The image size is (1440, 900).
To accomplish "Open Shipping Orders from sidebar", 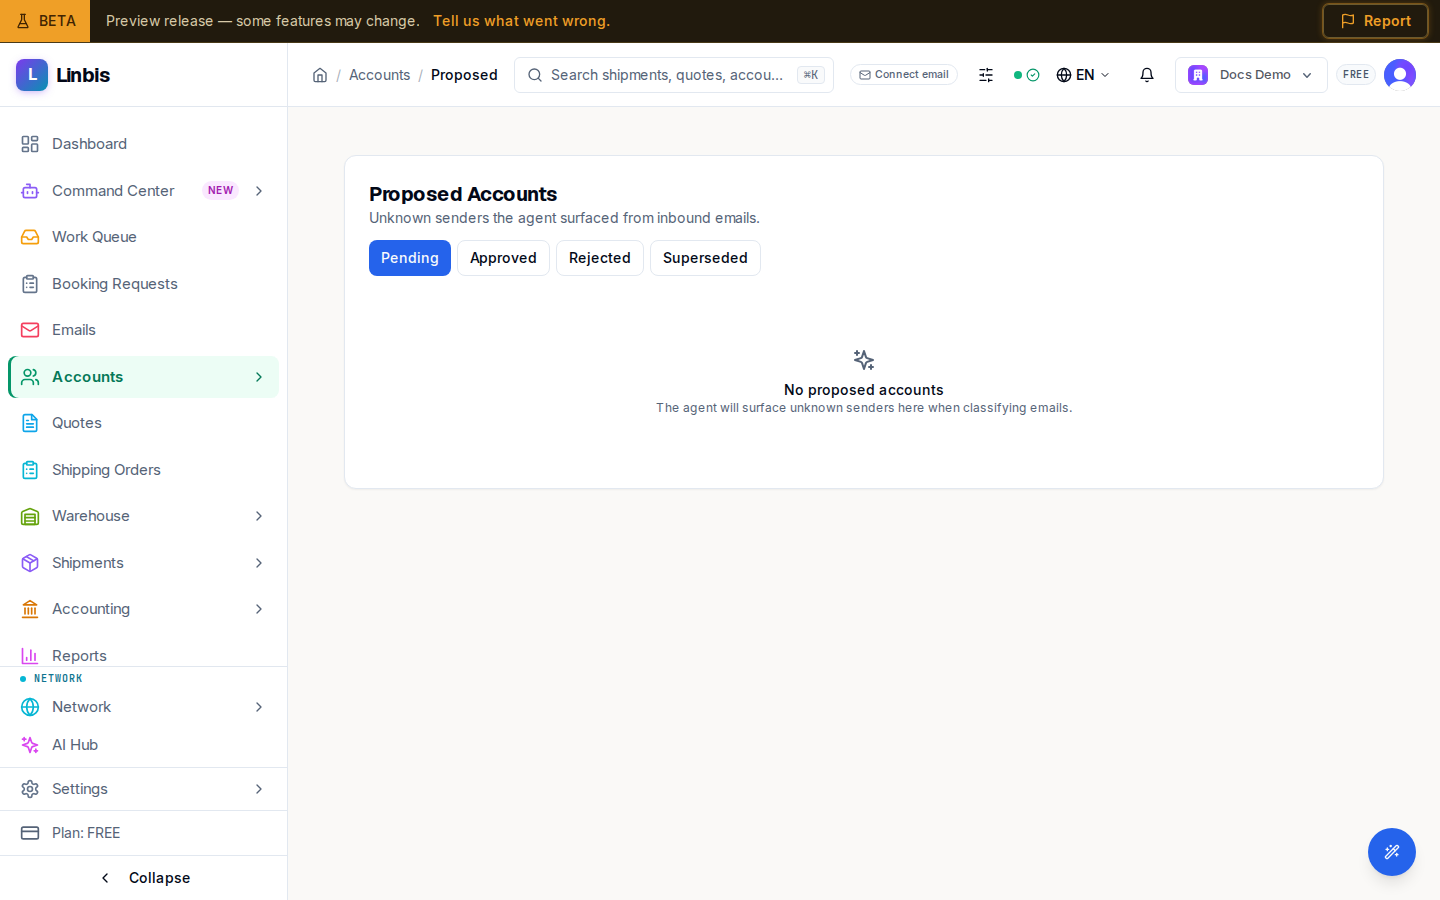I will click(x=143, y=470).
